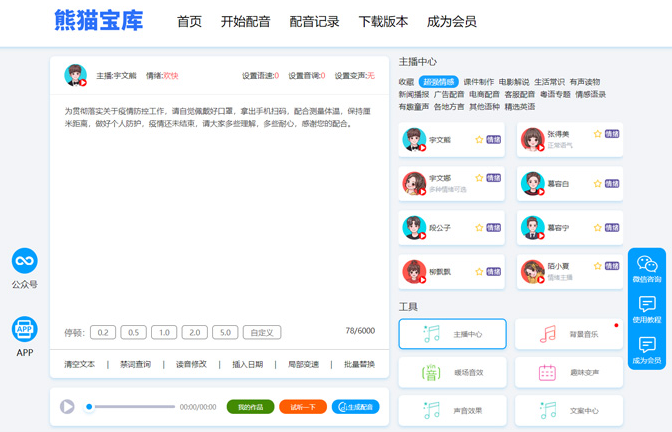Open 配音记录 in top navigation
The width and height of the screenshot is (672, 432).
(x=314, y=21)
